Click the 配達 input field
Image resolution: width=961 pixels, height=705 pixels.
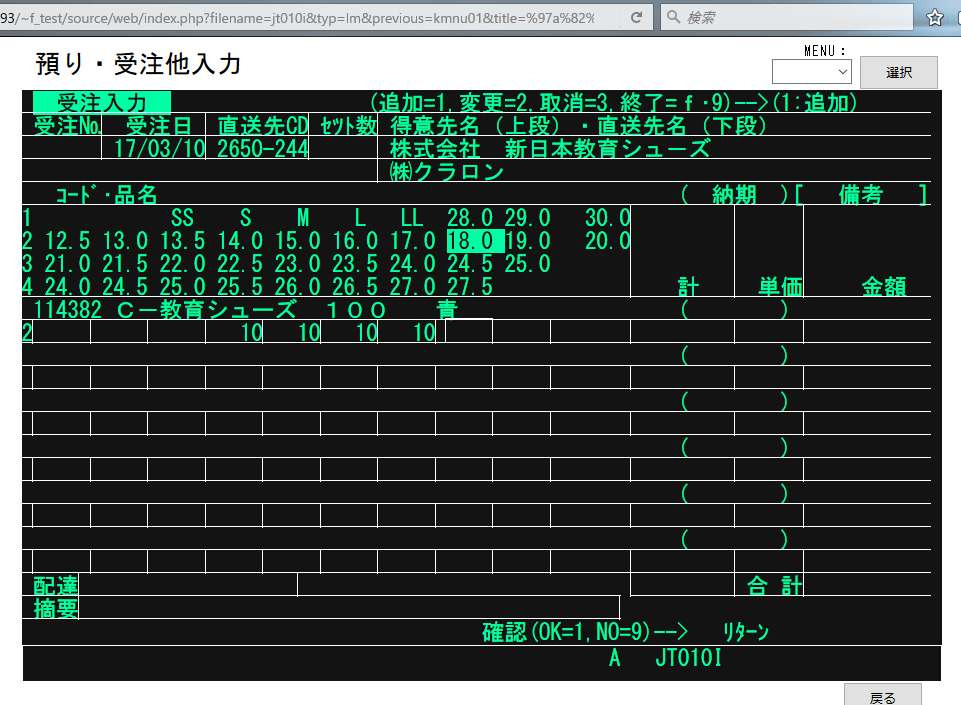click(x=188, y=585)
